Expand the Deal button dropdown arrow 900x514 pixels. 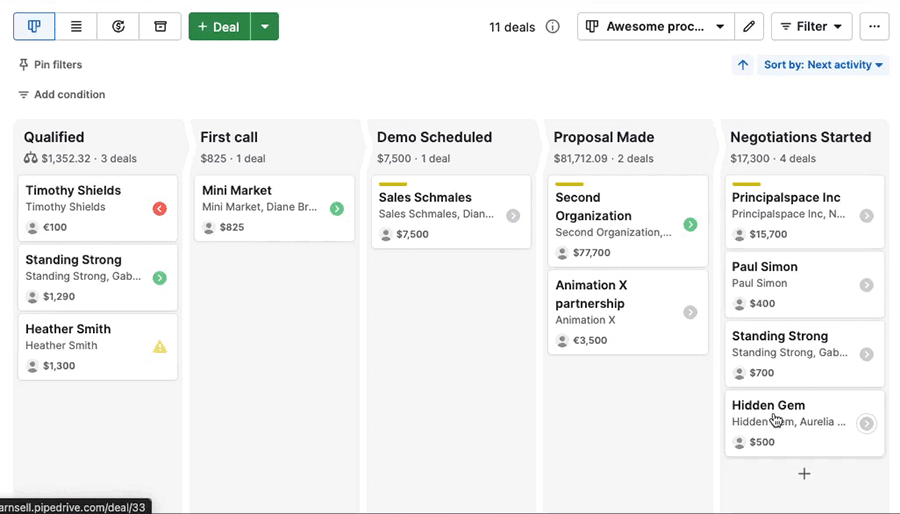click(264, 27)
